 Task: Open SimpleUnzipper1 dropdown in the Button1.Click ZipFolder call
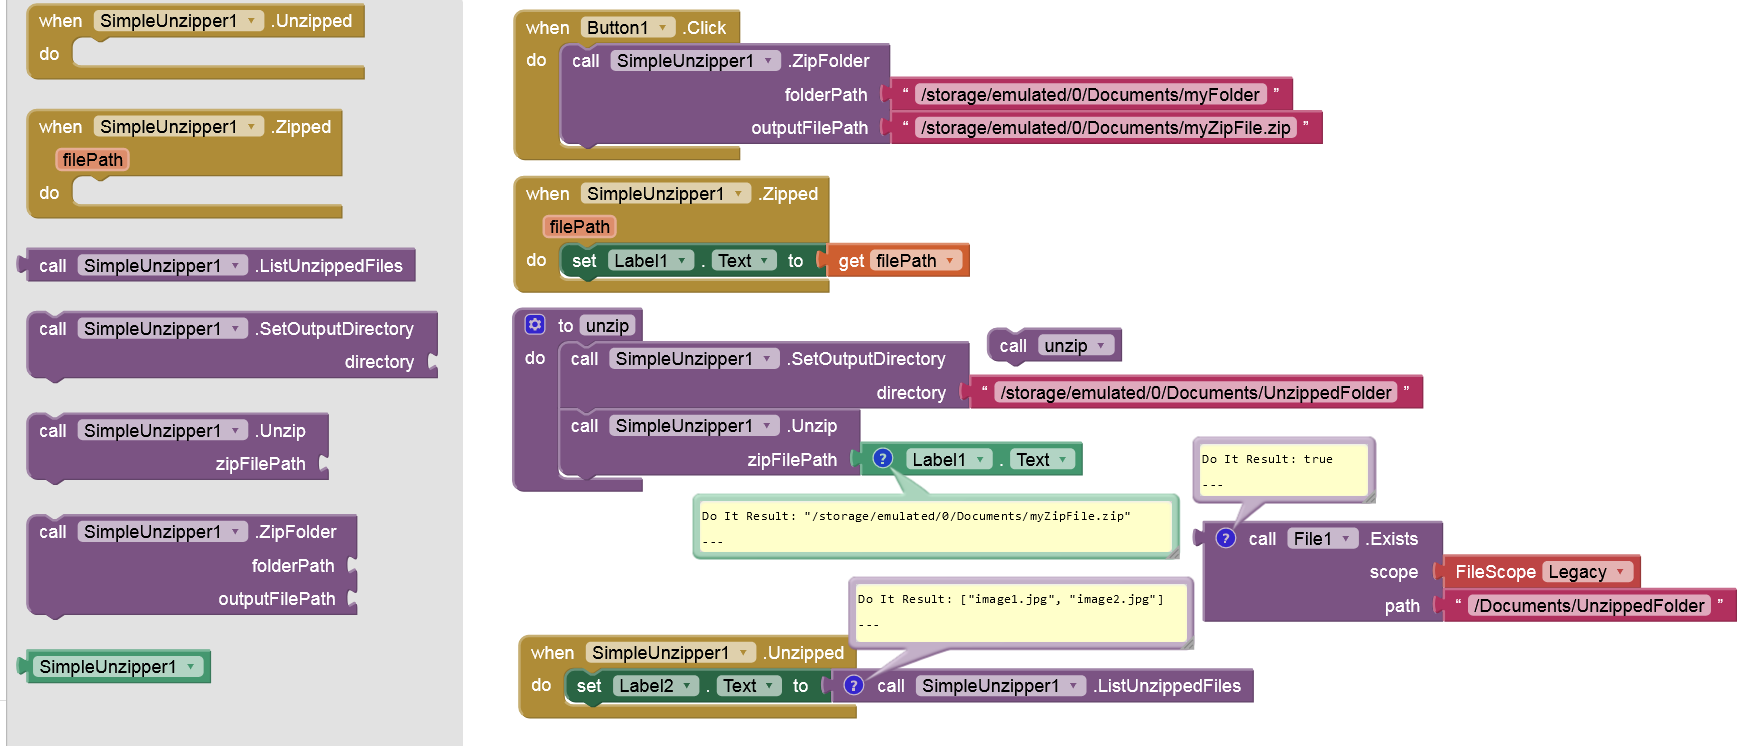click(696, 61)
